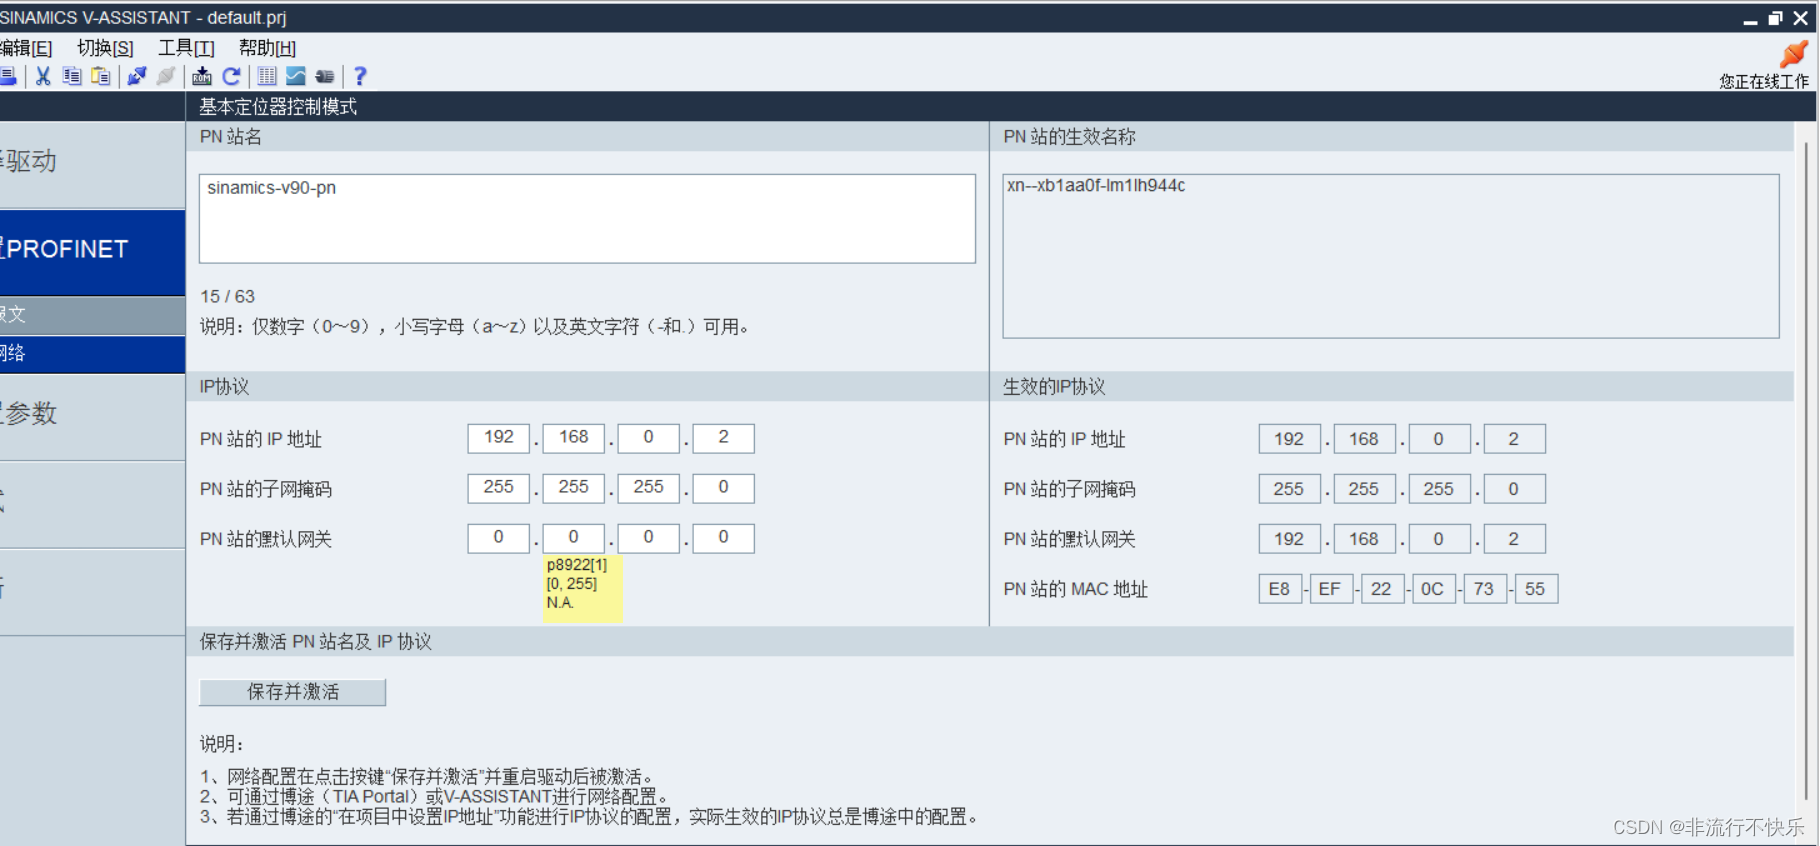Viewport: 1820px width, 846px height.
Task: Click the scissors cut icon
Action: 43,76
